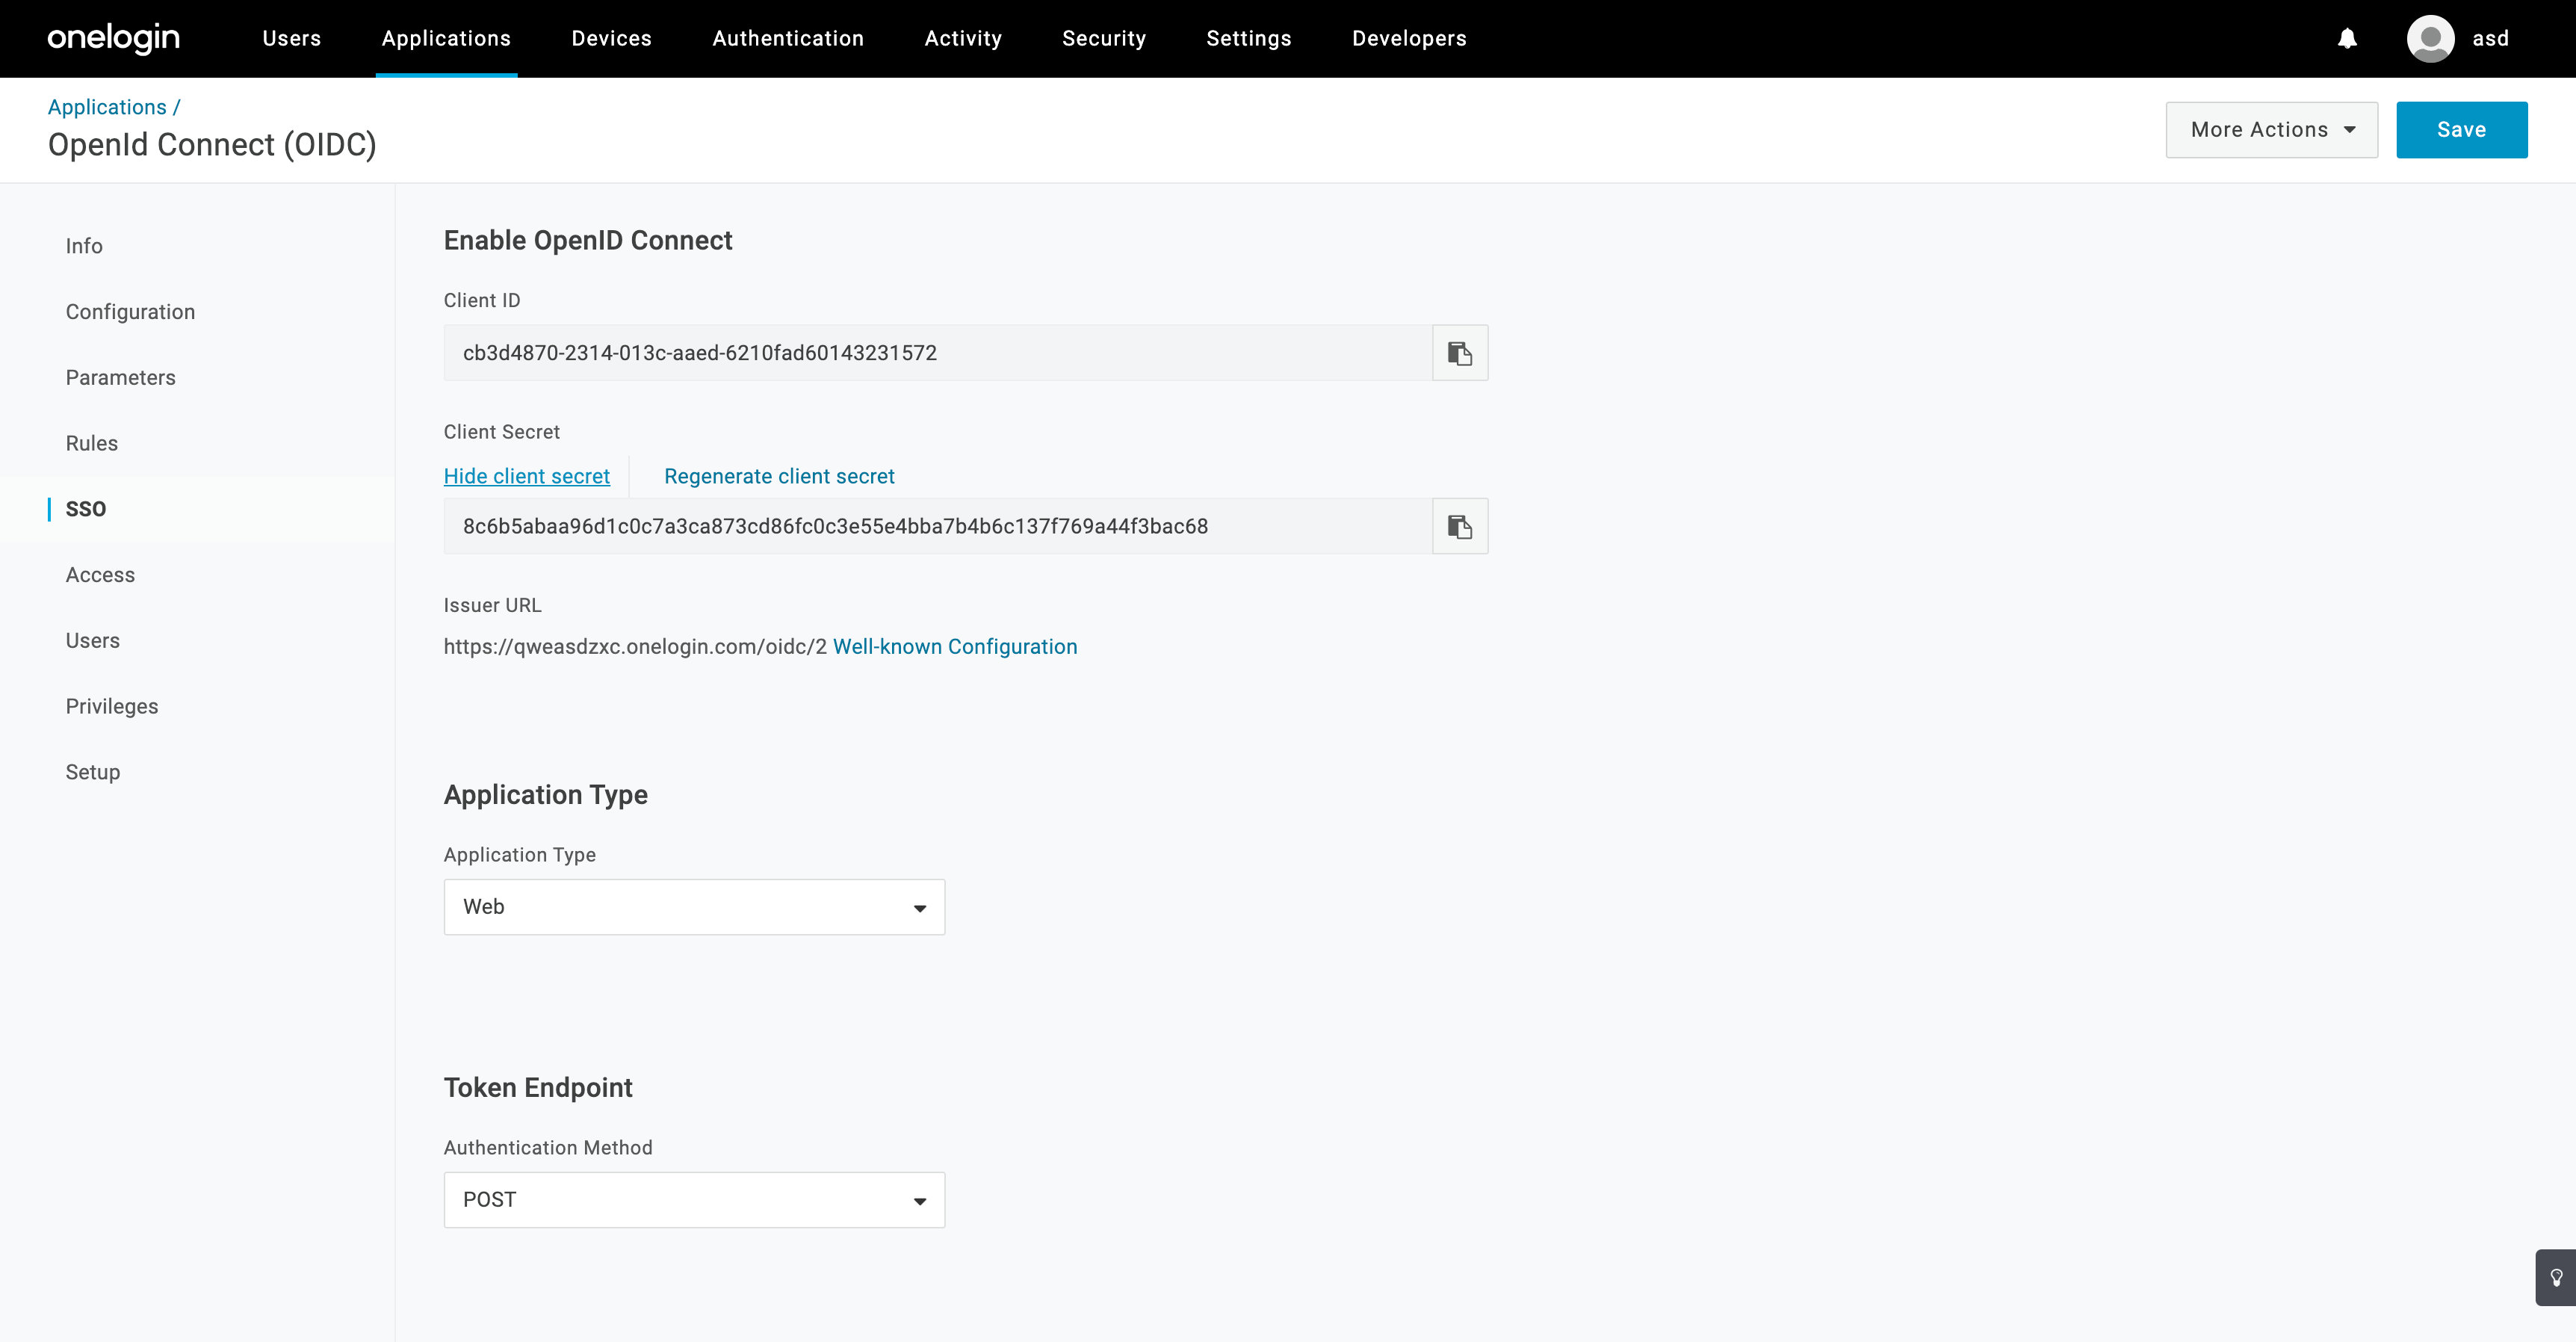This screenshot has width=2576, height=1342.
Task: Open Well-known Configuration link
Action: (954, 647)
